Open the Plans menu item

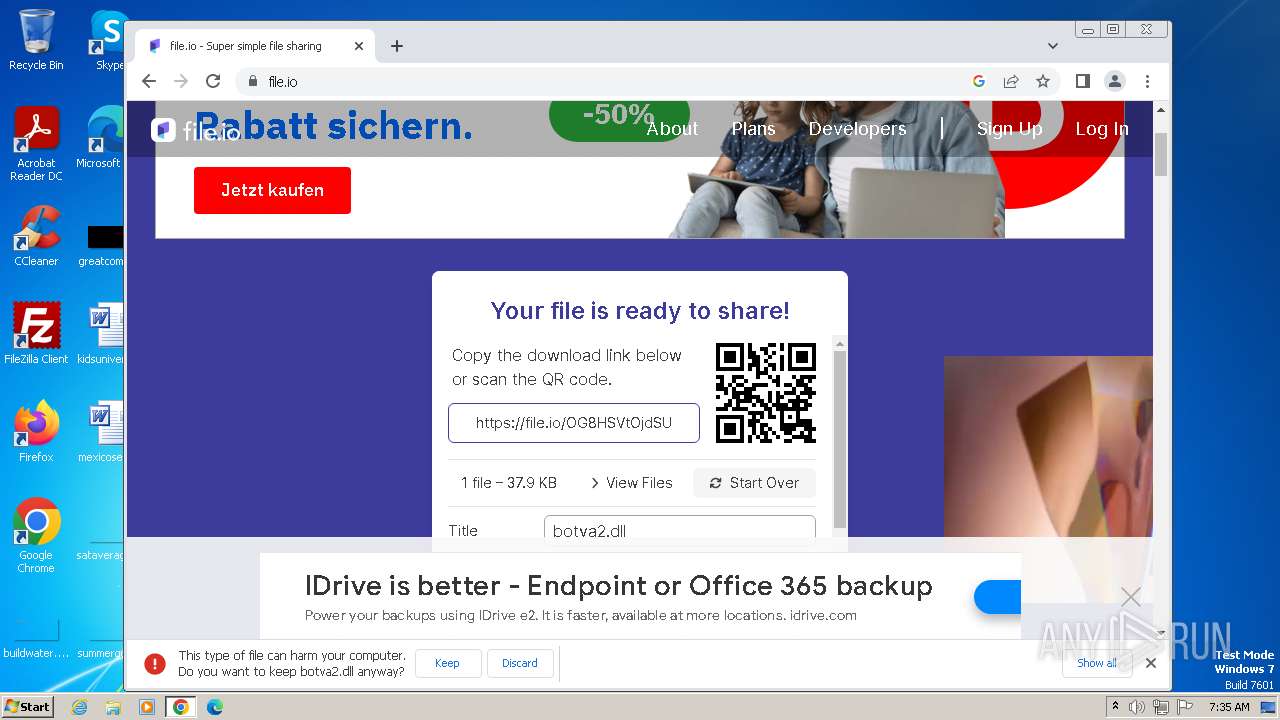click(x=753, y=128)
